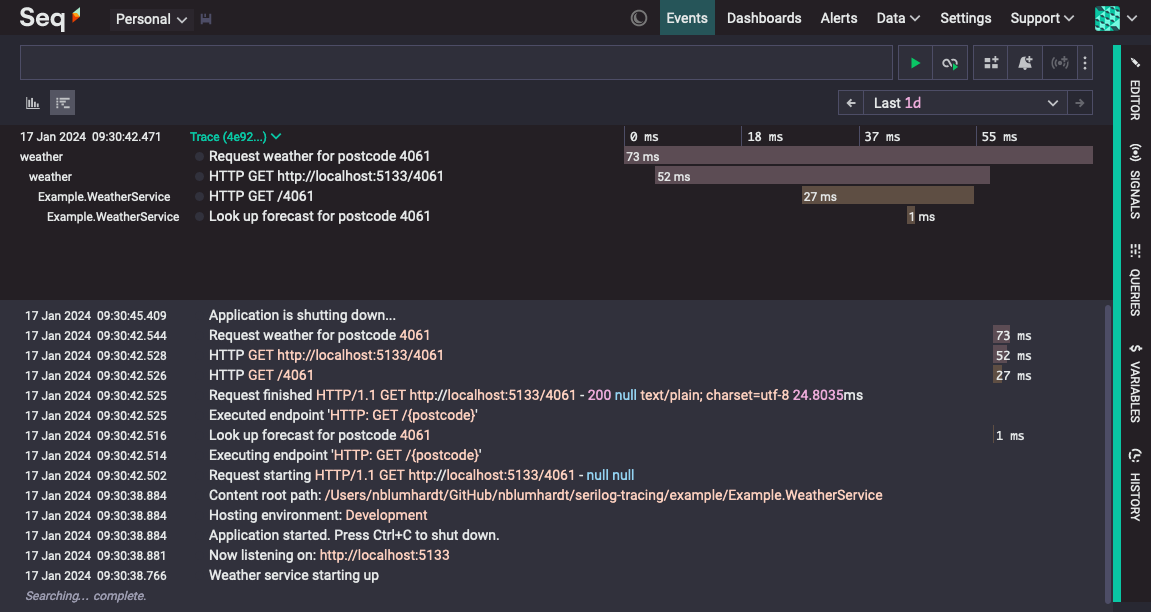
Task: Click the 'weather' service name on first span
Action: point(41,156)
